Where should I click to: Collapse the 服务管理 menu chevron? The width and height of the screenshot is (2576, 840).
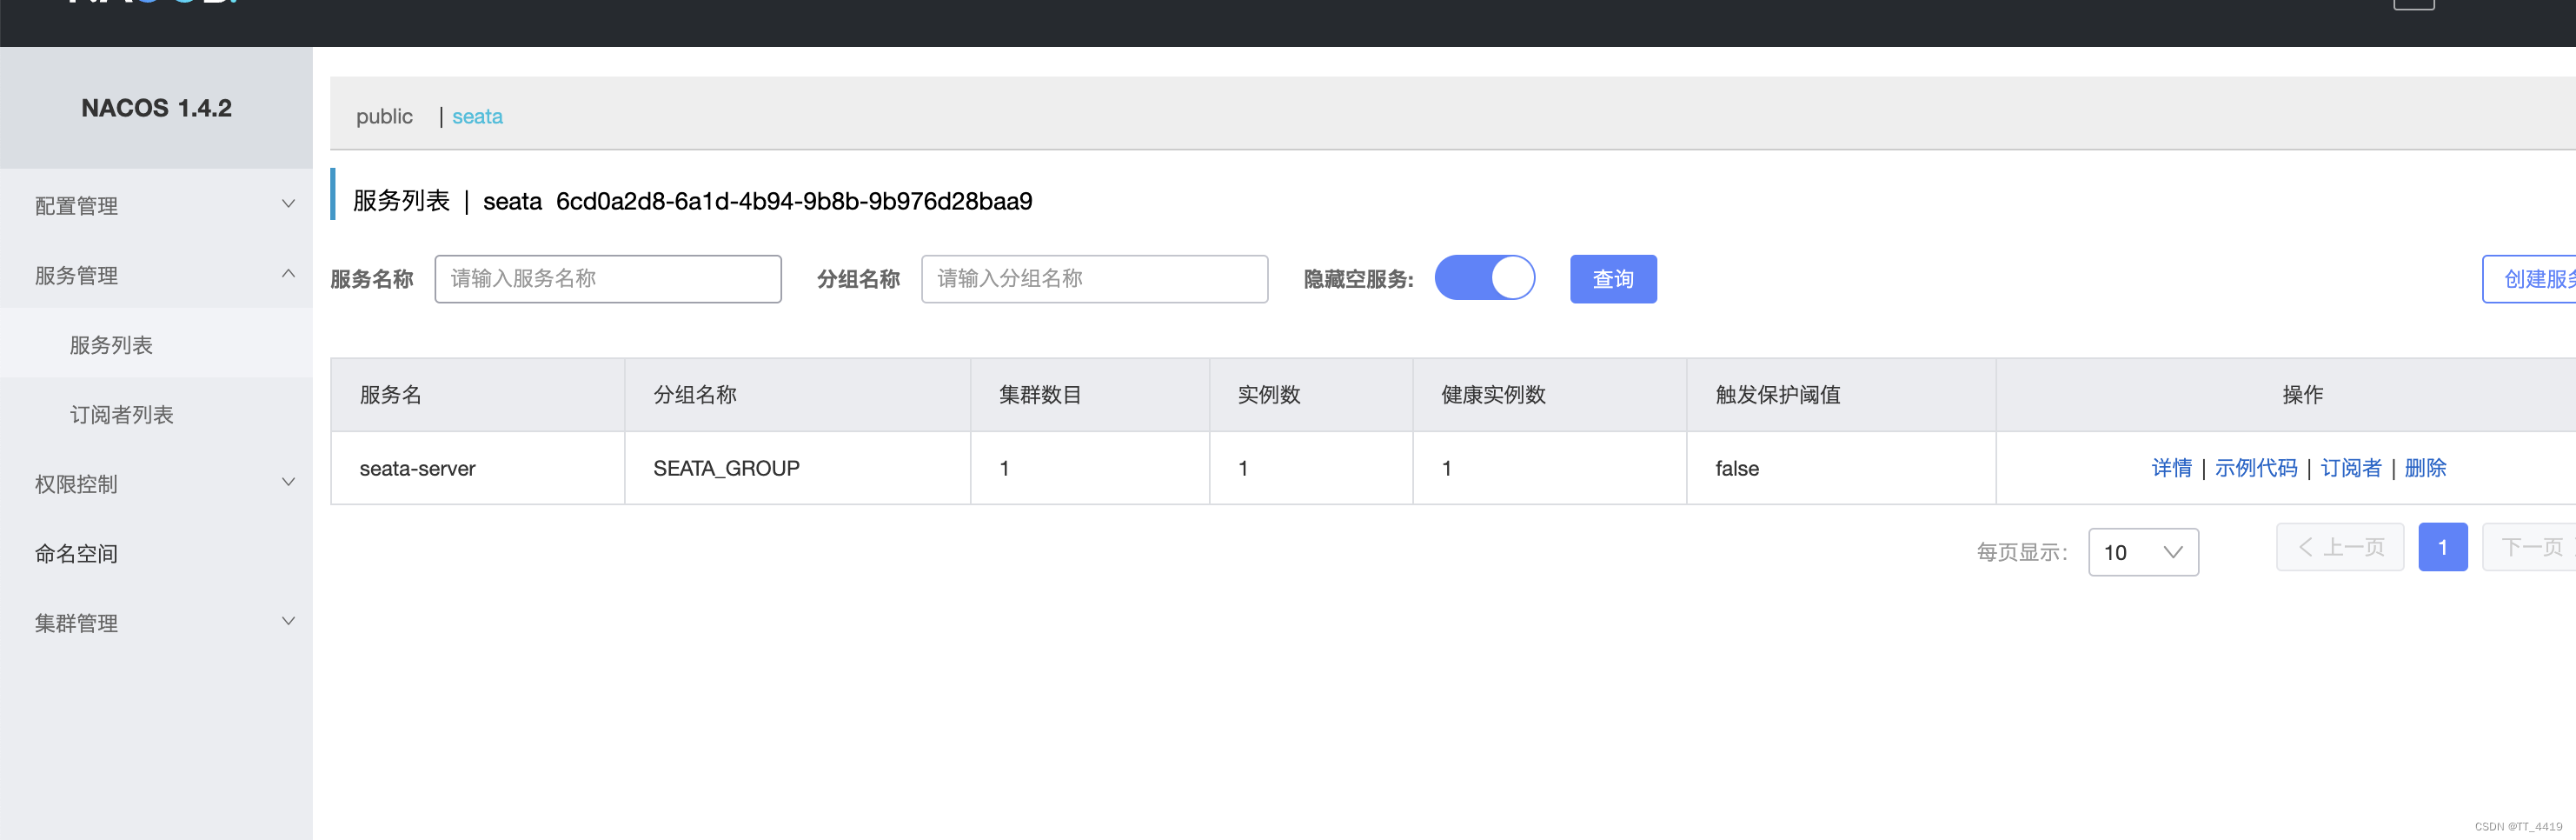click(288, 274)
